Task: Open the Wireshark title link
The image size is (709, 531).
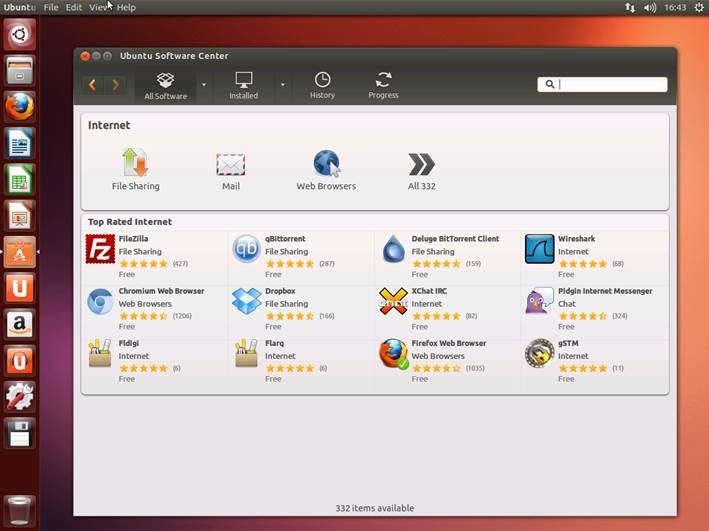Action: pyautogui.click(x=577, y=238)
